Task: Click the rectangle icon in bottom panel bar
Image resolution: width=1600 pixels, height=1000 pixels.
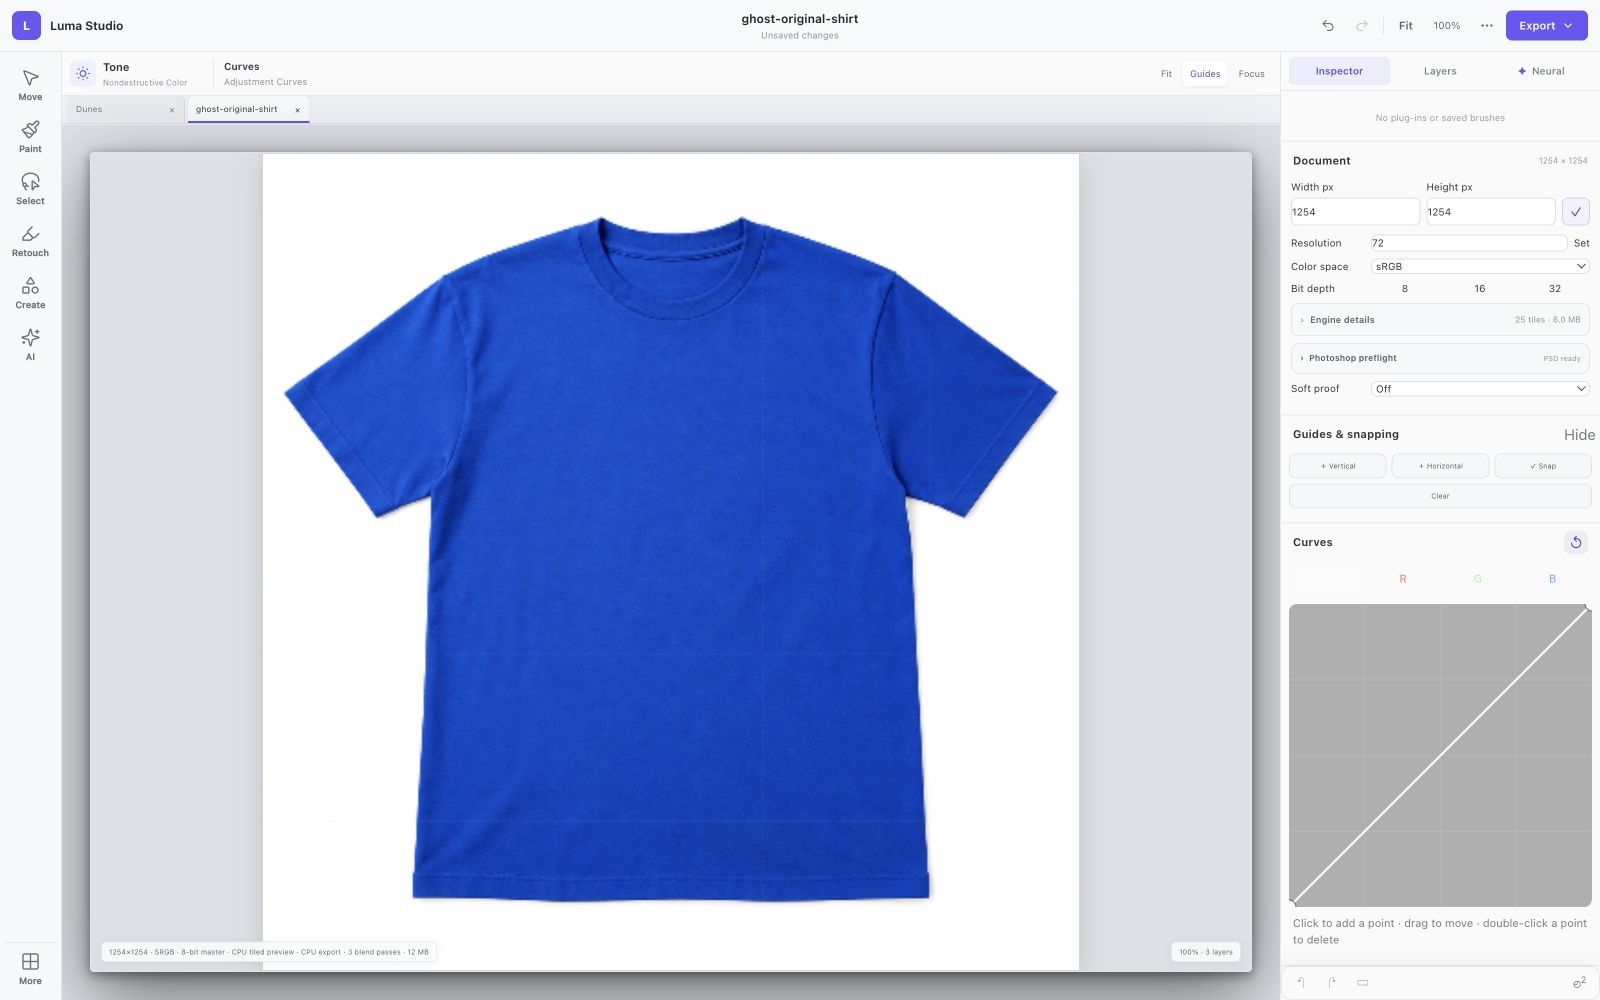Action: 1362,983
